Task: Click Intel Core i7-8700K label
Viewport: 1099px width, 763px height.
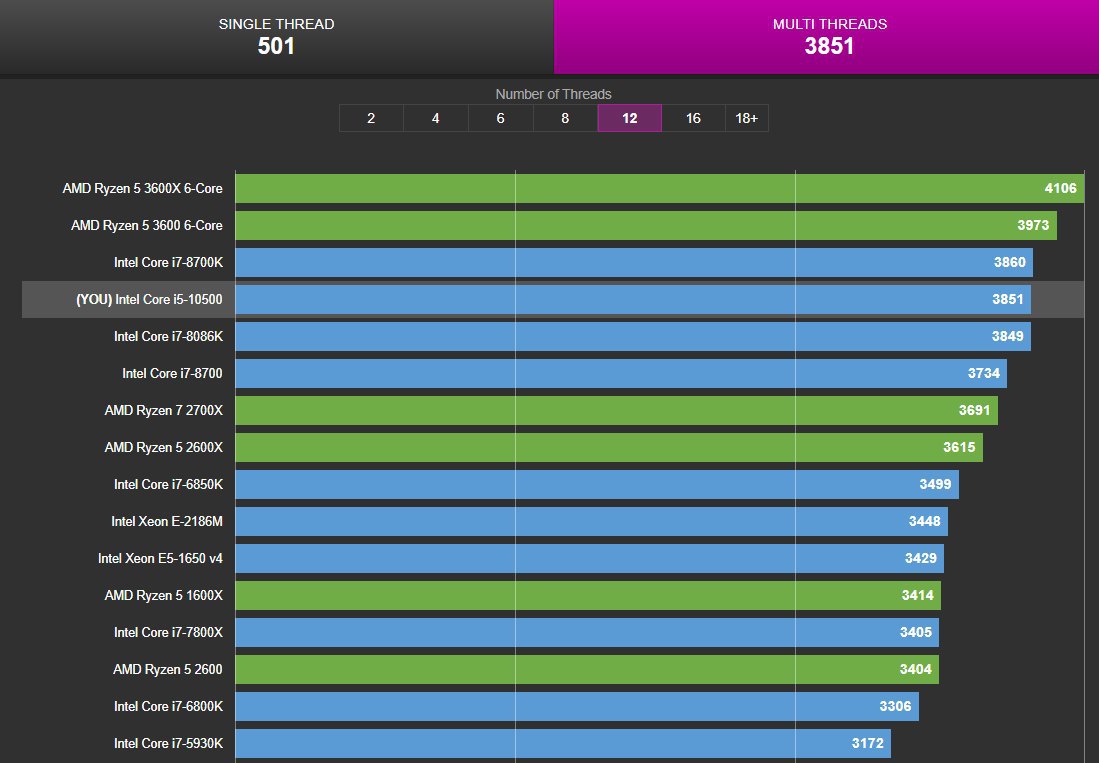Action: pyautogui.click(x=168, y=263)
